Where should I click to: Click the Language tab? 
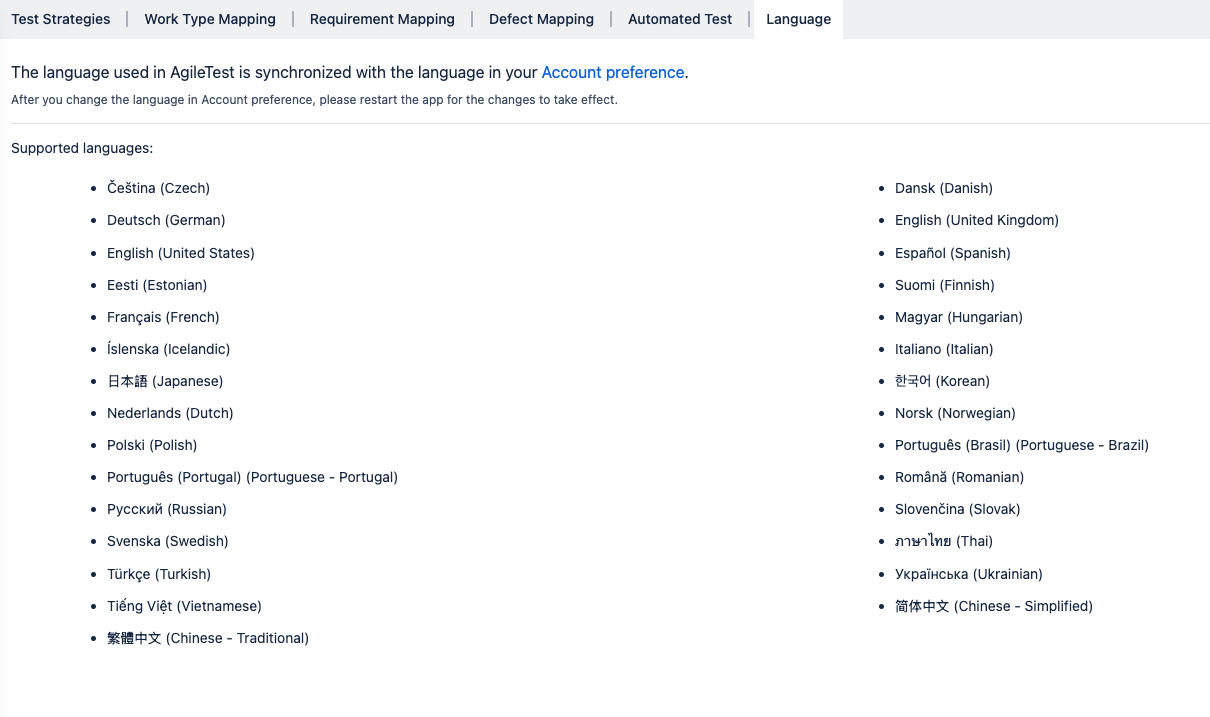point(798,19)
